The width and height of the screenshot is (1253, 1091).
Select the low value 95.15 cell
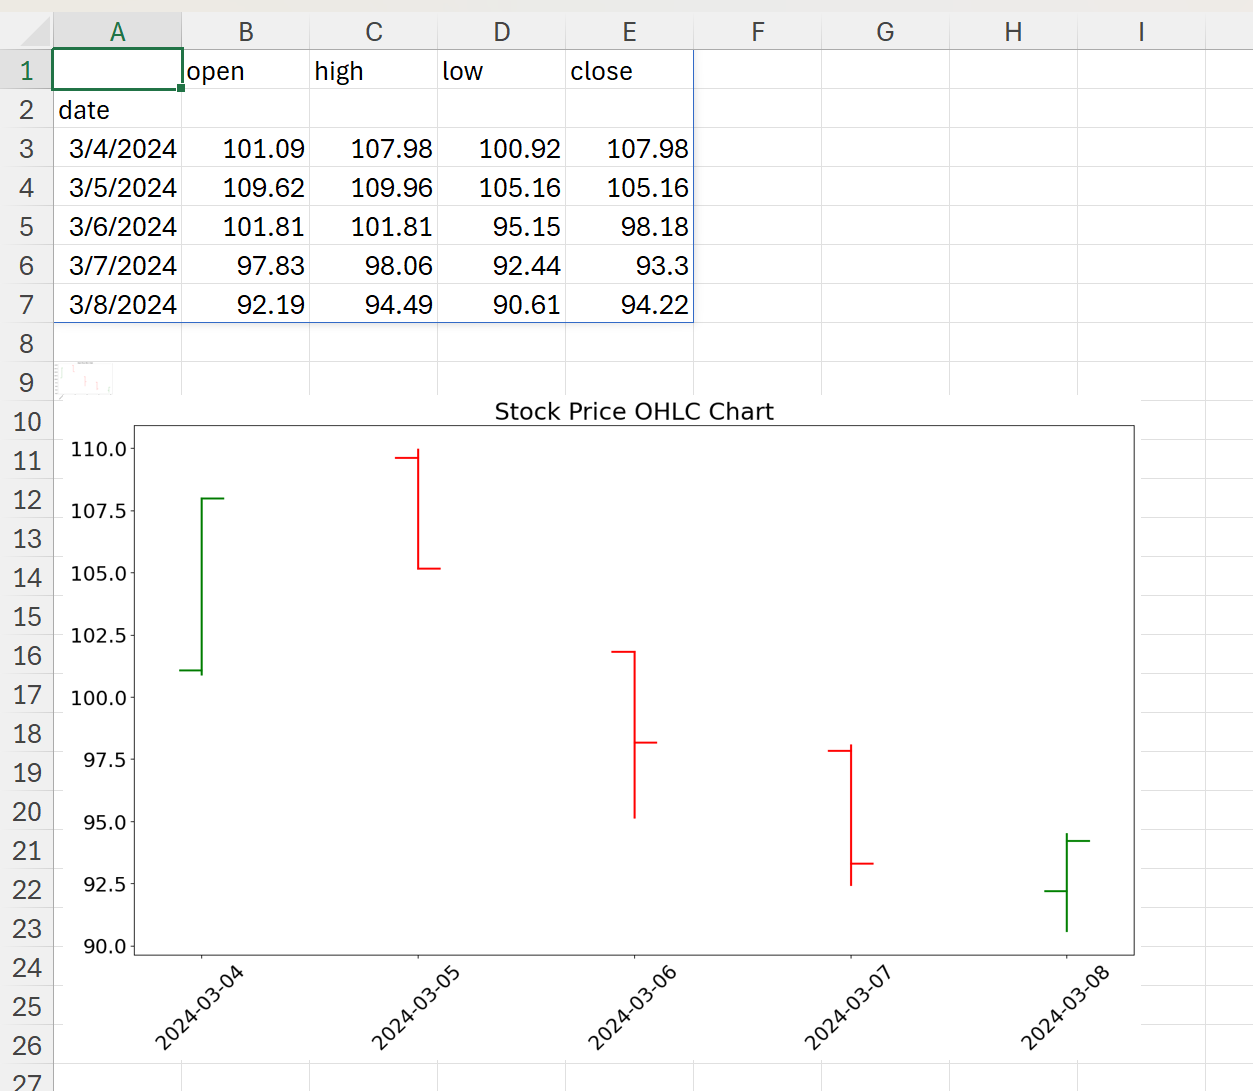click(x=501, y=227)
